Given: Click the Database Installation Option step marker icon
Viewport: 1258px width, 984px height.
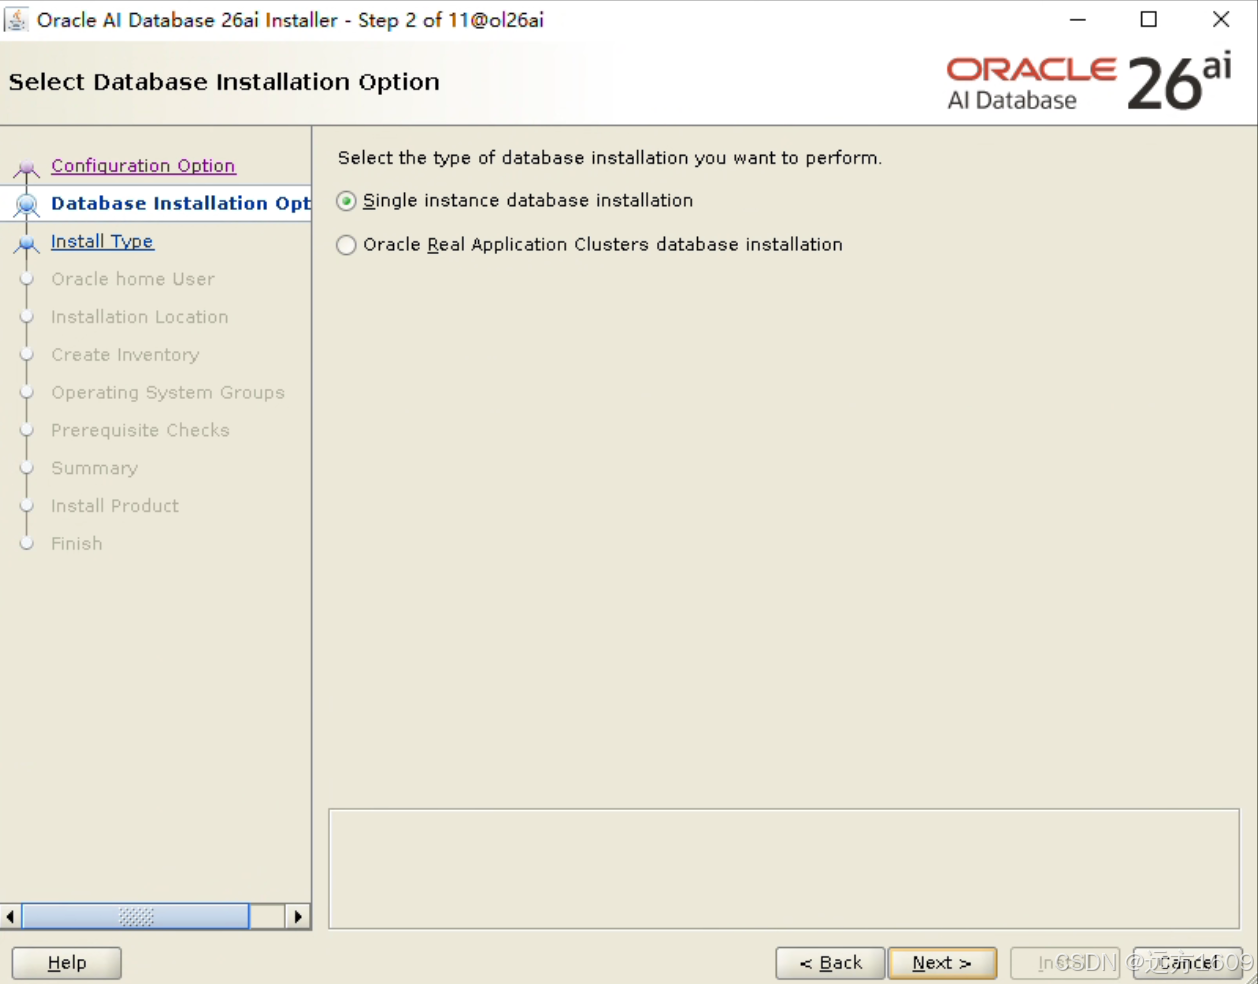Looking at the screenshot, I should [27, 204].
